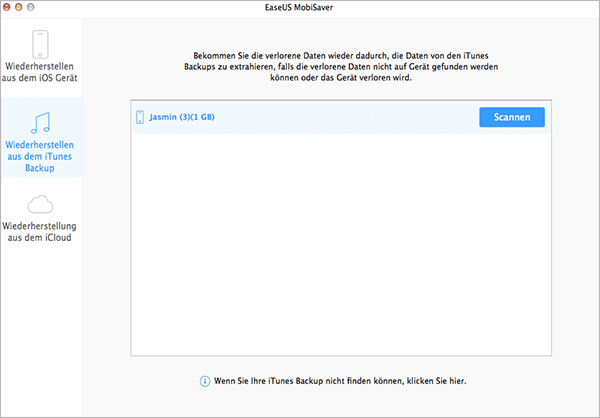
Task: Open Wiederherstellung aus dem iCloud tab
Action: click(x=40, y=217)
